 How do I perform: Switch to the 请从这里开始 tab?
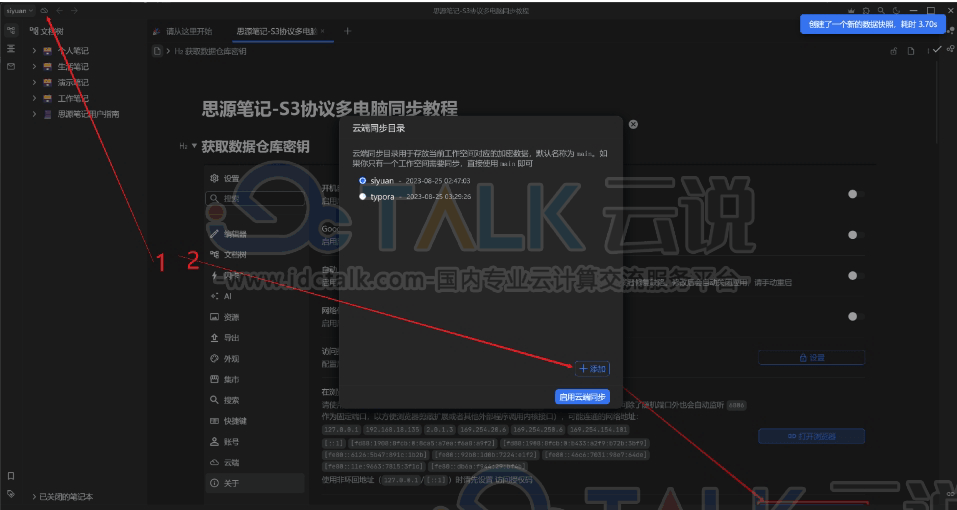pyautogui.click(x=183, y=31)
